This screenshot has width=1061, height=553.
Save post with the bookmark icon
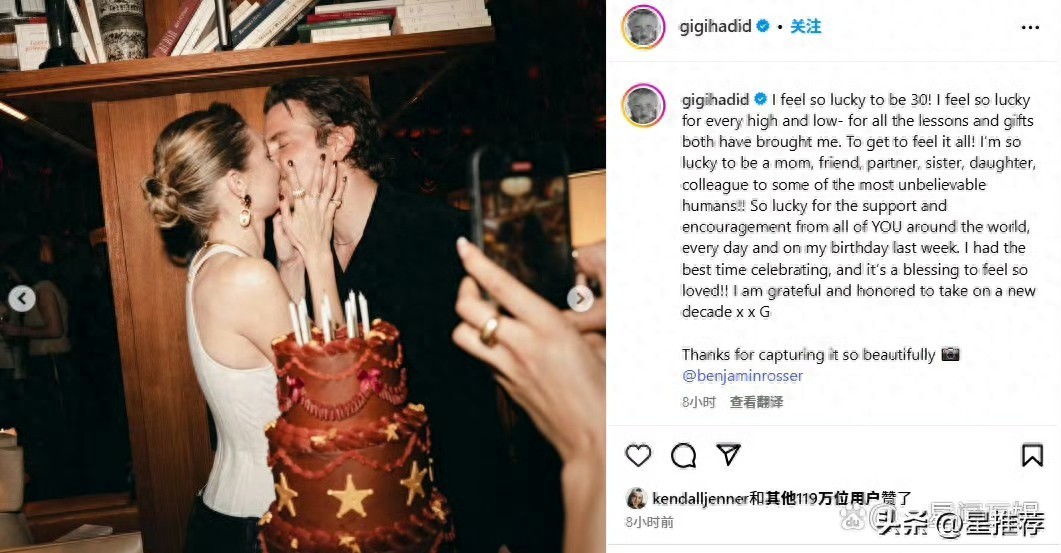tap(1032, 456)
